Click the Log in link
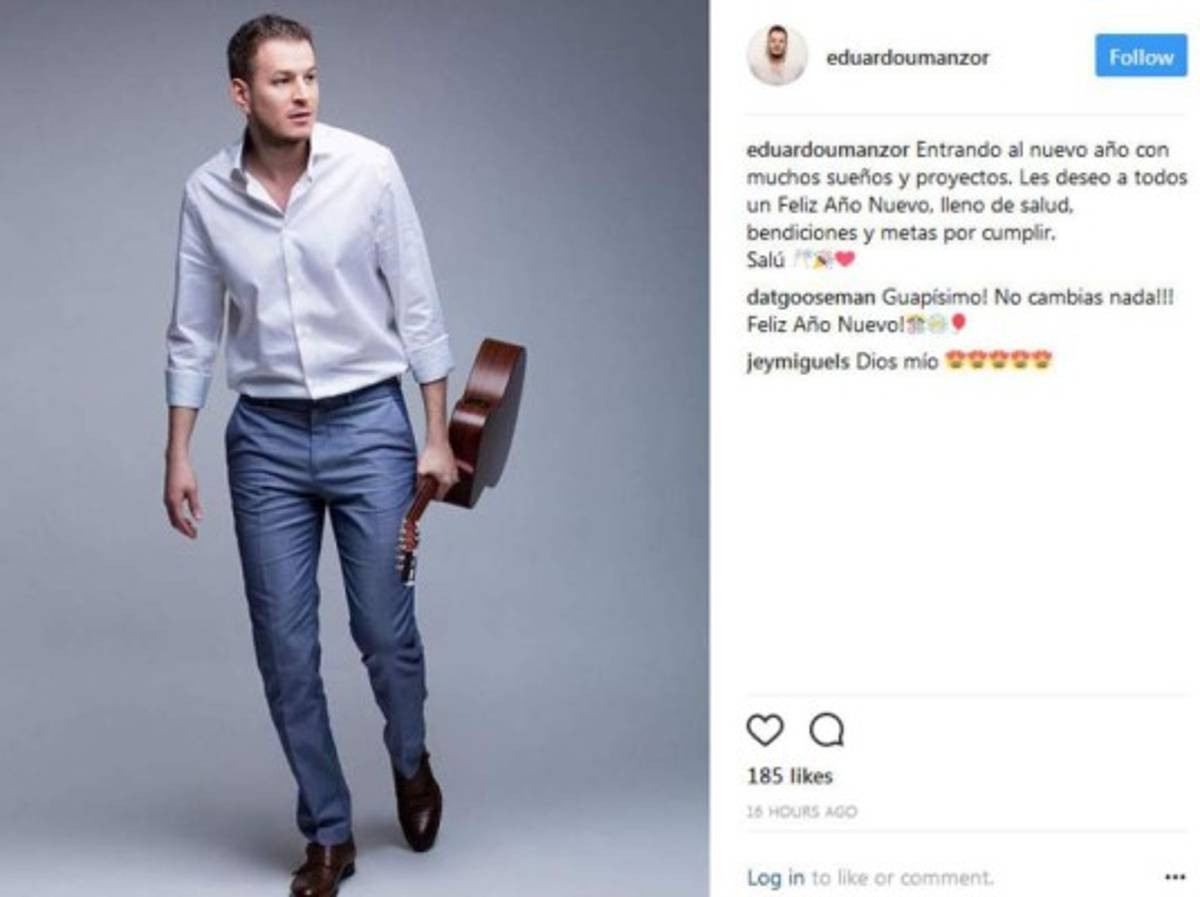This screenshot has height=897, width=1200. coord(775,878)
